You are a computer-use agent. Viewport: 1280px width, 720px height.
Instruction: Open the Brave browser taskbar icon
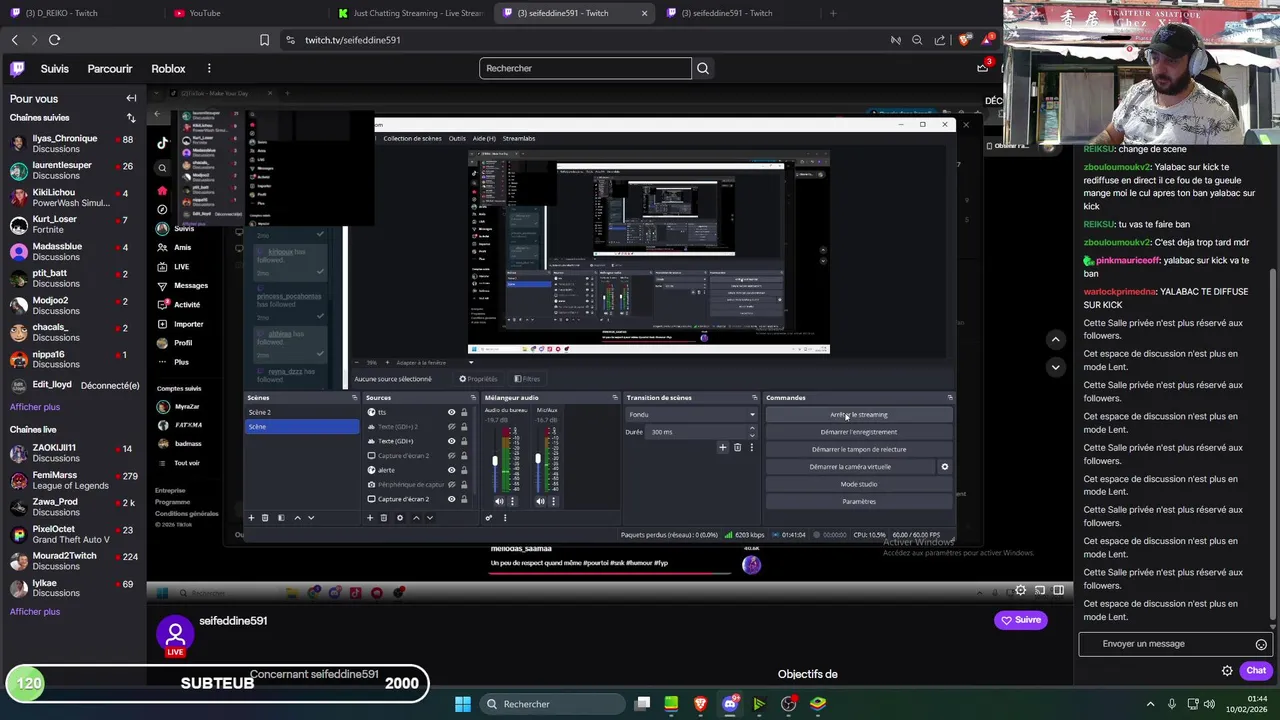coord(701,704)
